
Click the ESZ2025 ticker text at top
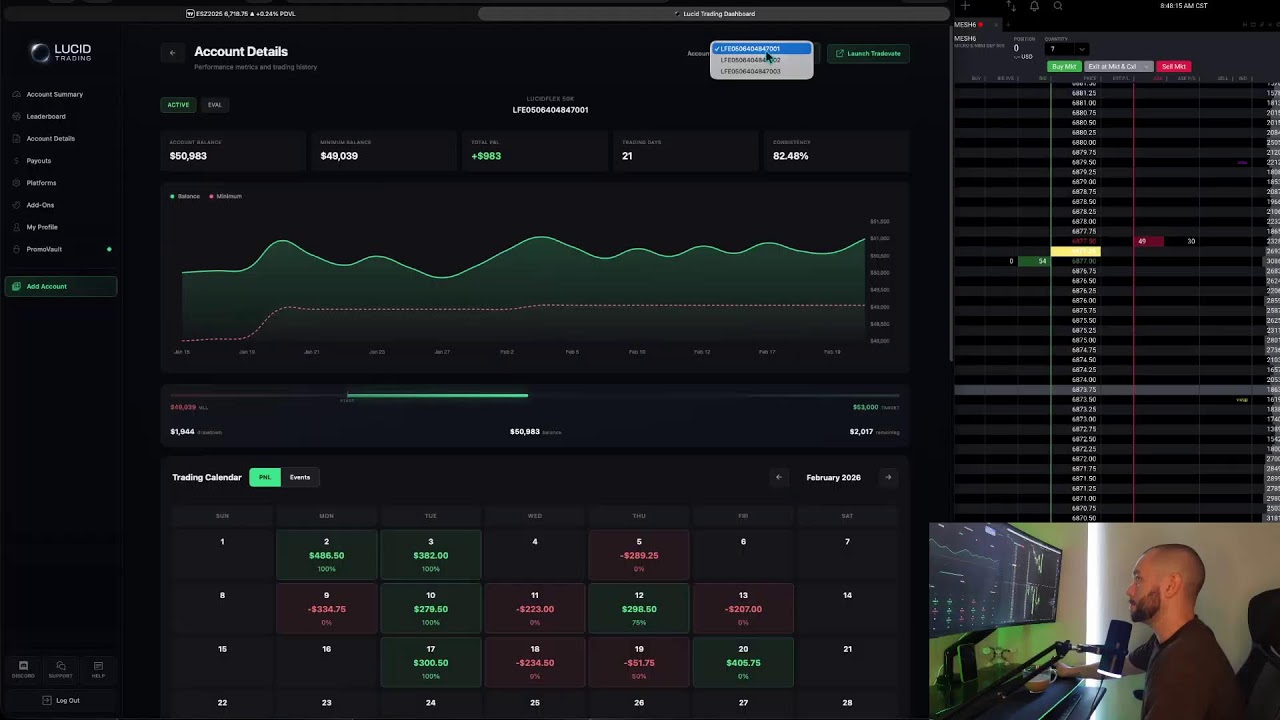pos(242,14)
